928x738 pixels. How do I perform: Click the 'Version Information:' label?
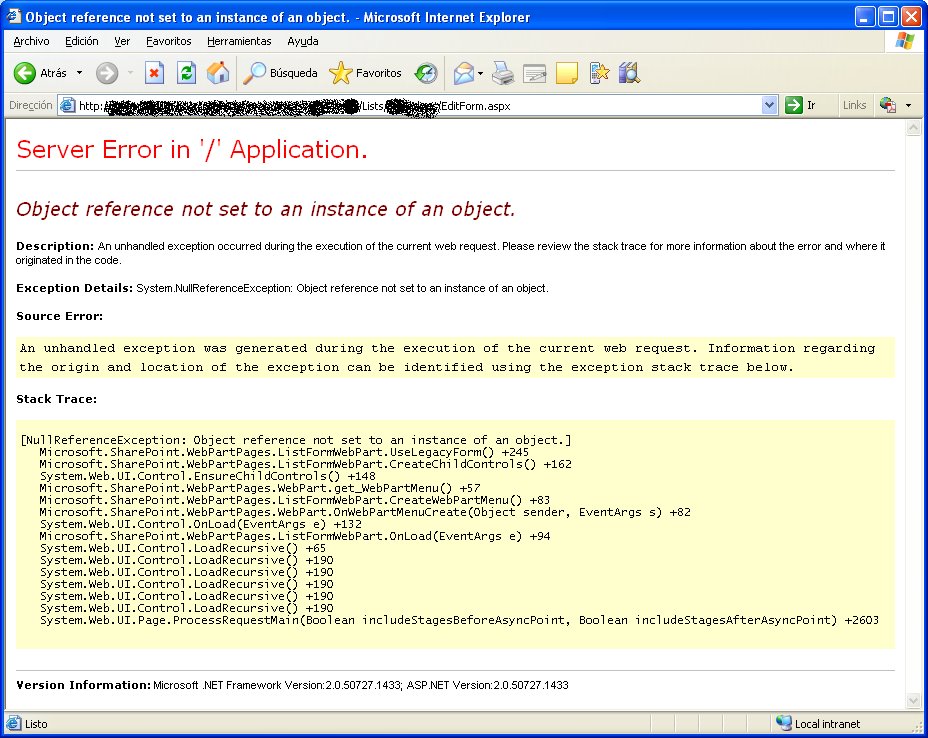tap(83, 685)
